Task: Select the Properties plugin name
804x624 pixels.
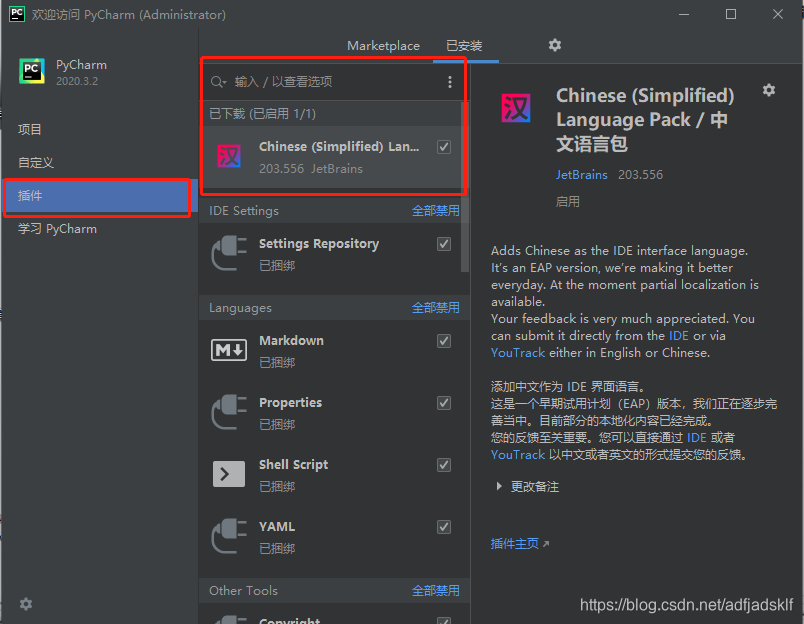Action: click(x=290, y=402)
